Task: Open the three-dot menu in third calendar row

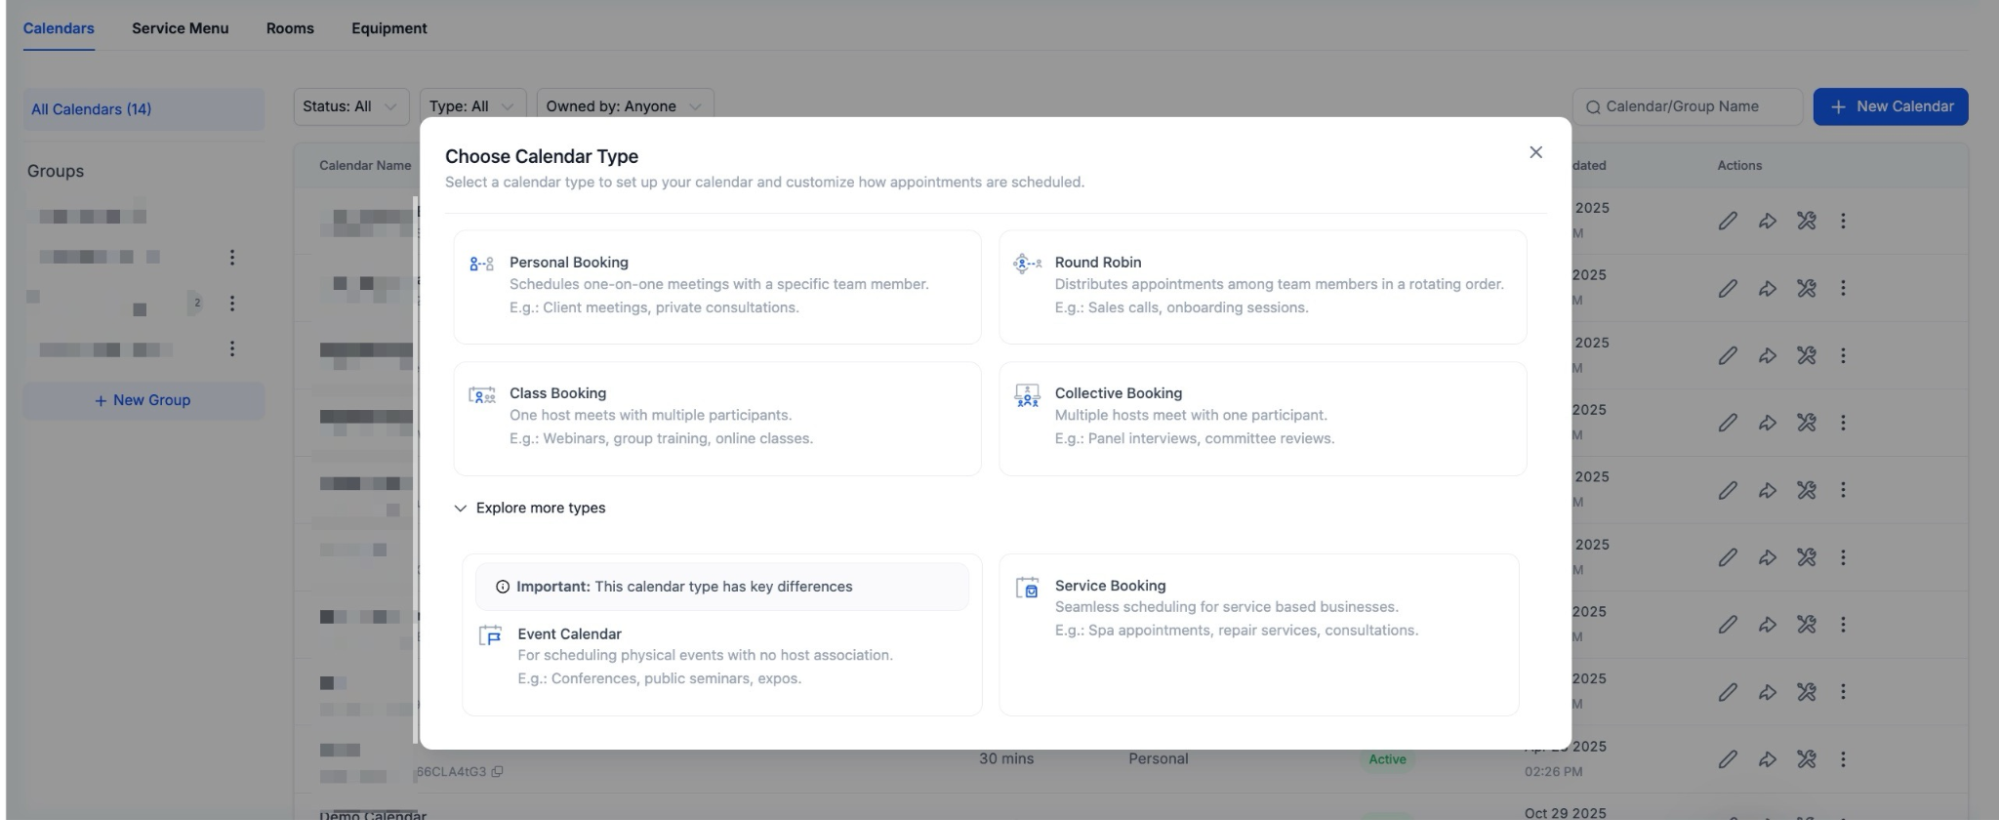Action: 1842,356
